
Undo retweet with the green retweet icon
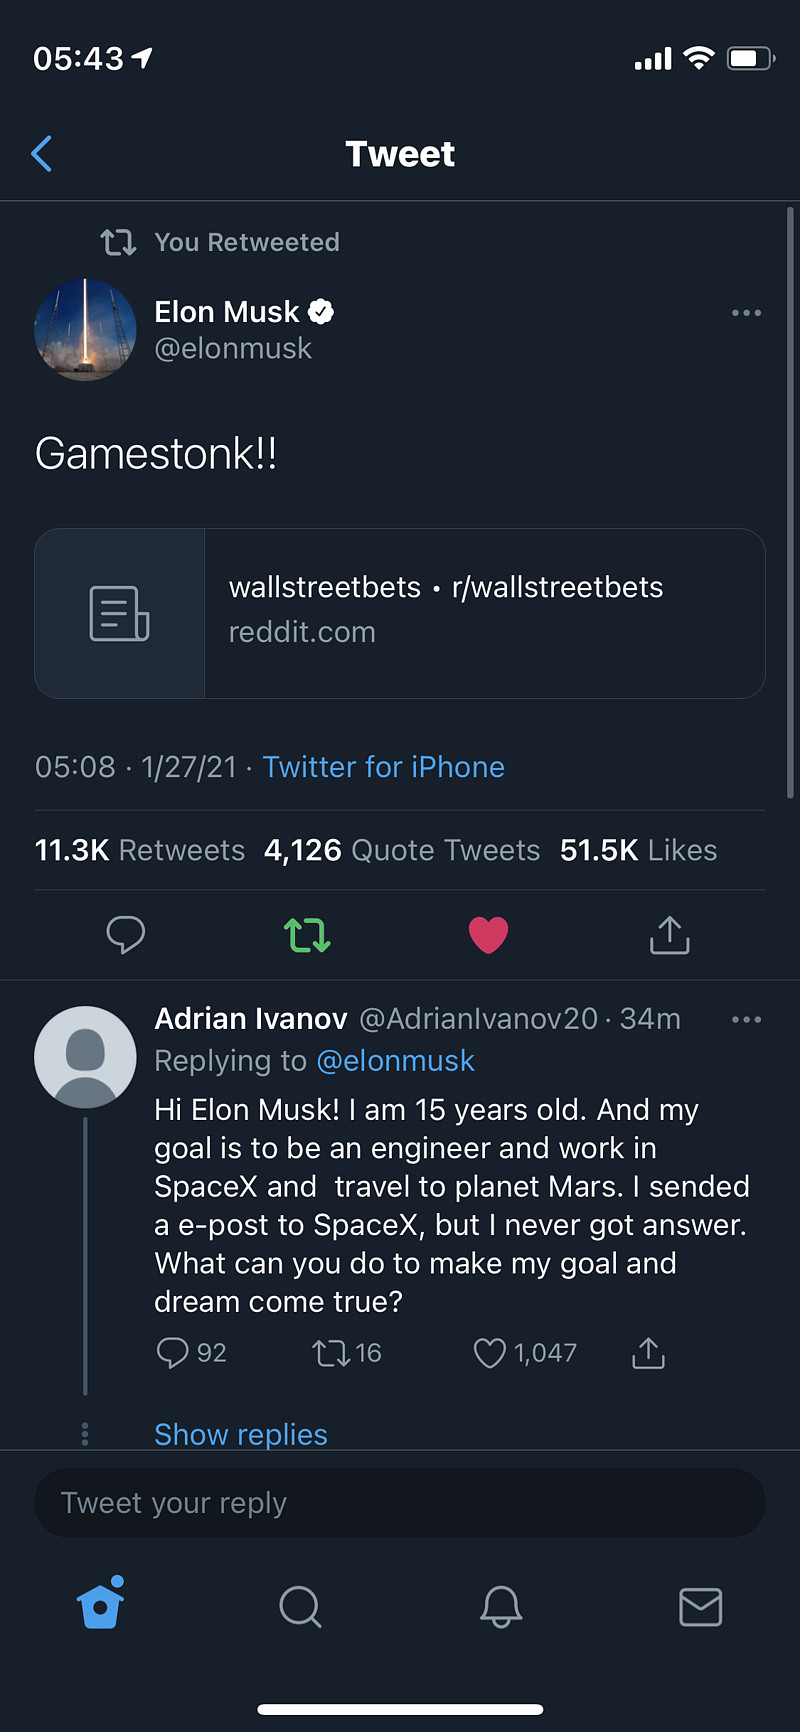pyautogui.click(x=307, y=935)
